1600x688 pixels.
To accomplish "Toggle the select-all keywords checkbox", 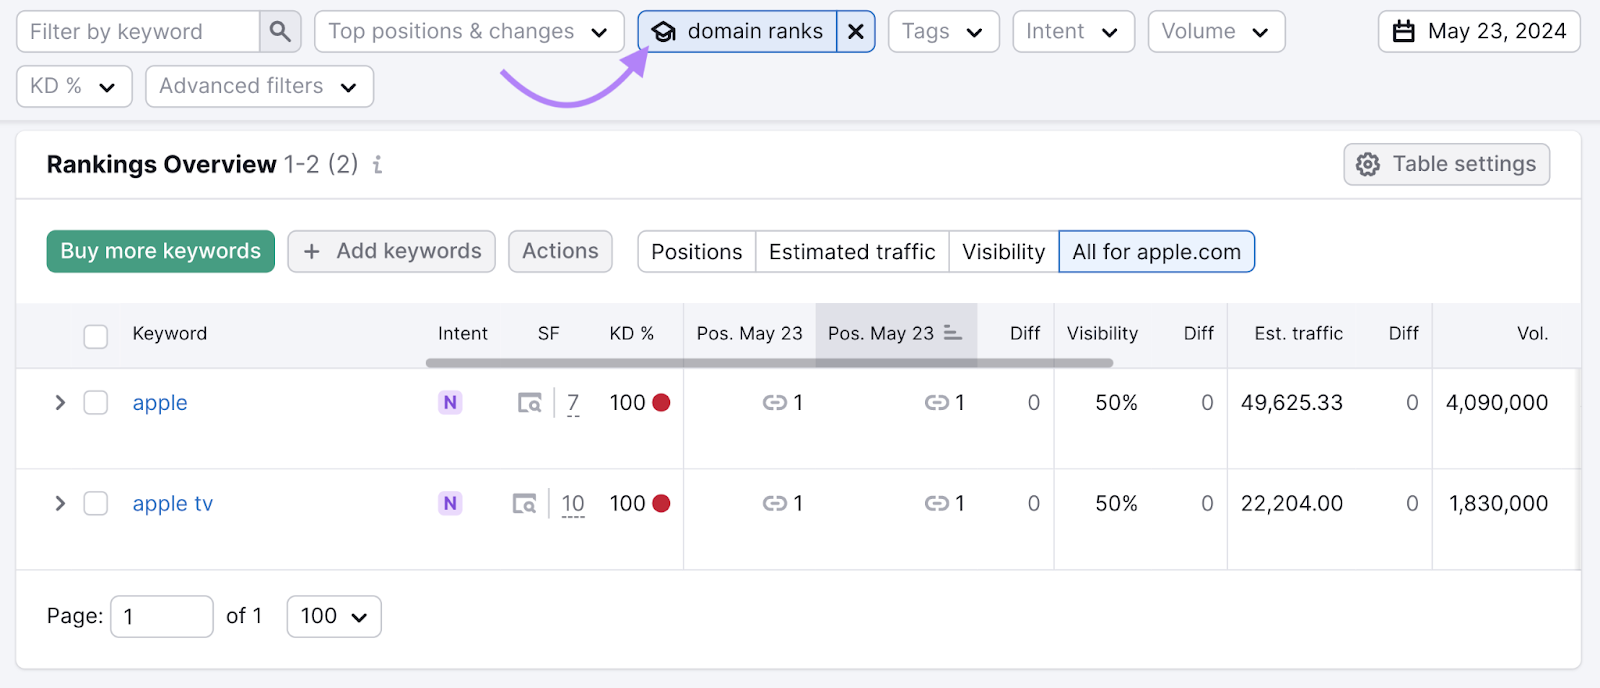I will [96, 336].
